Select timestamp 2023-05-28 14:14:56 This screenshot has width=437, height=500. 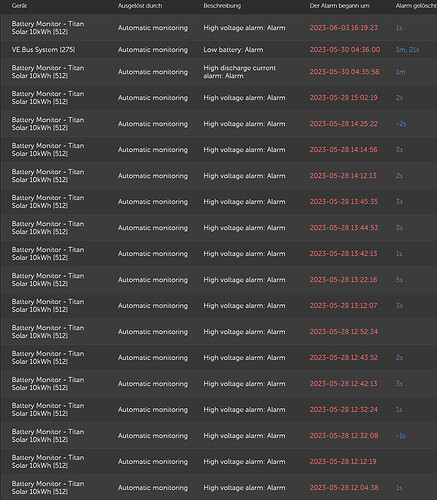coord(343,150)
